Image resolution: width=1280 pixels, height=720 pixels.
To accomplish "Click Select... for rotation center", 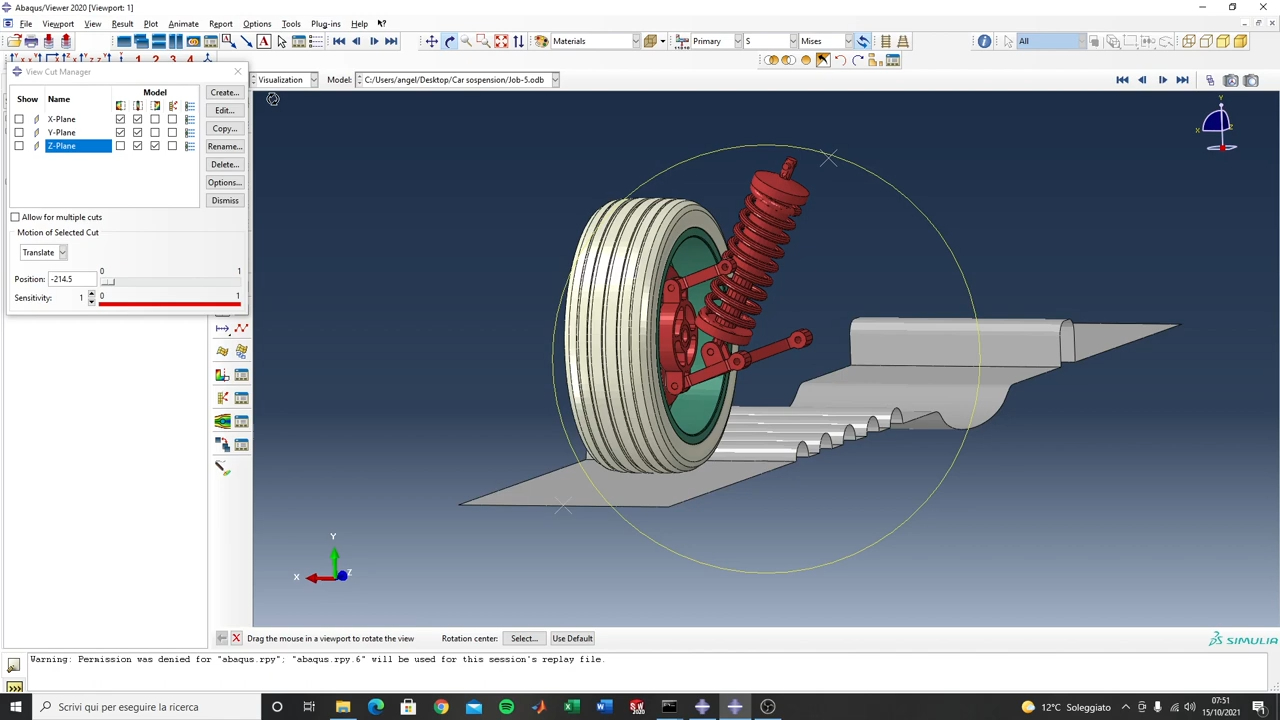I will tap(524, 638).
